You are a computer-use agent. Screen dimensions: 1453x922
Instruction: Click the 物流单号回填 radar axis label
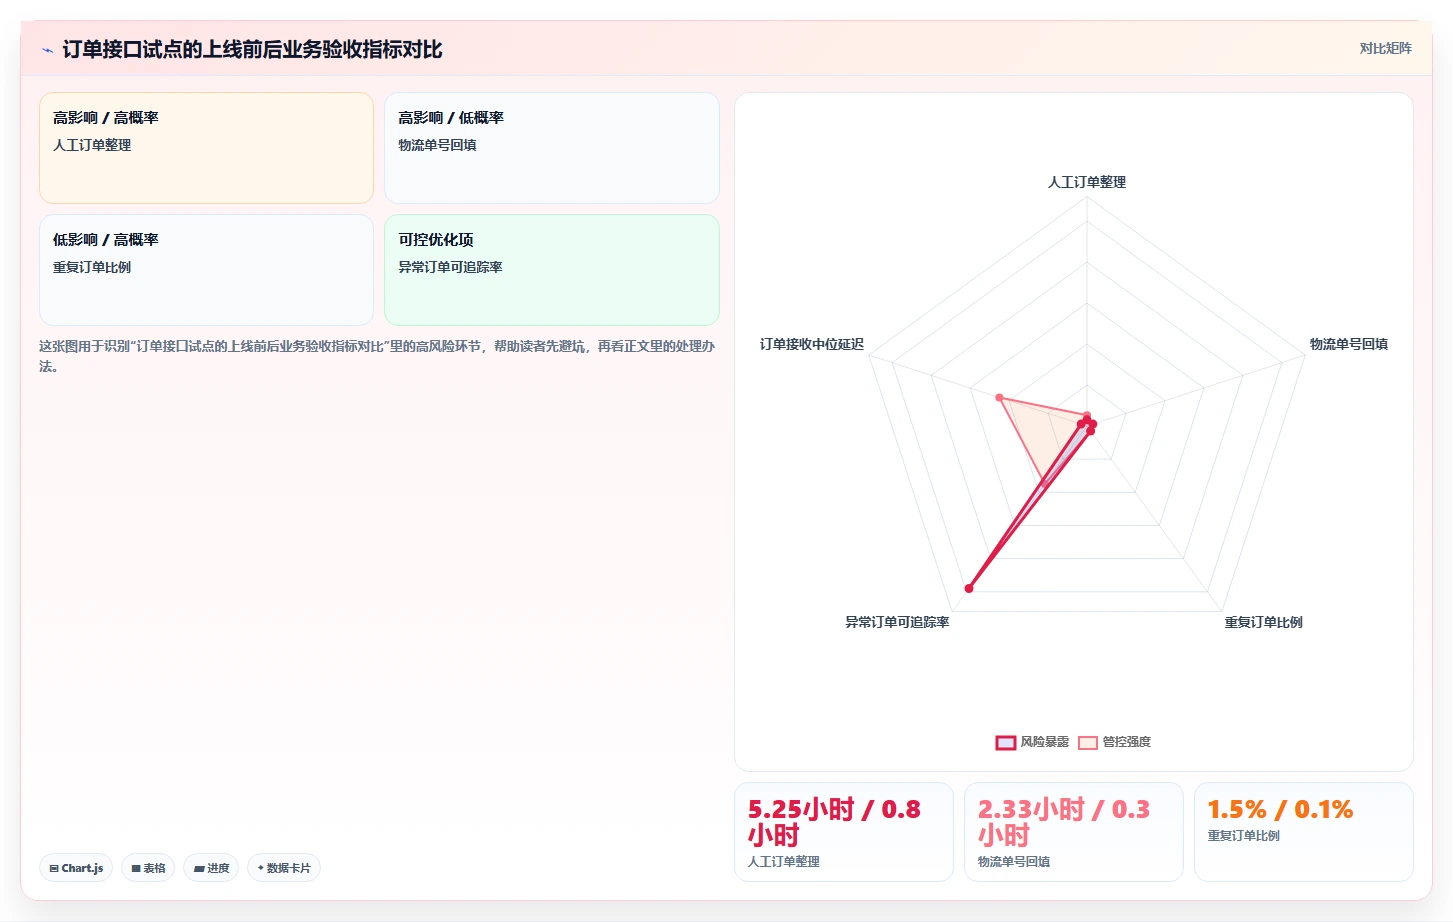(x=1349, y=344)
